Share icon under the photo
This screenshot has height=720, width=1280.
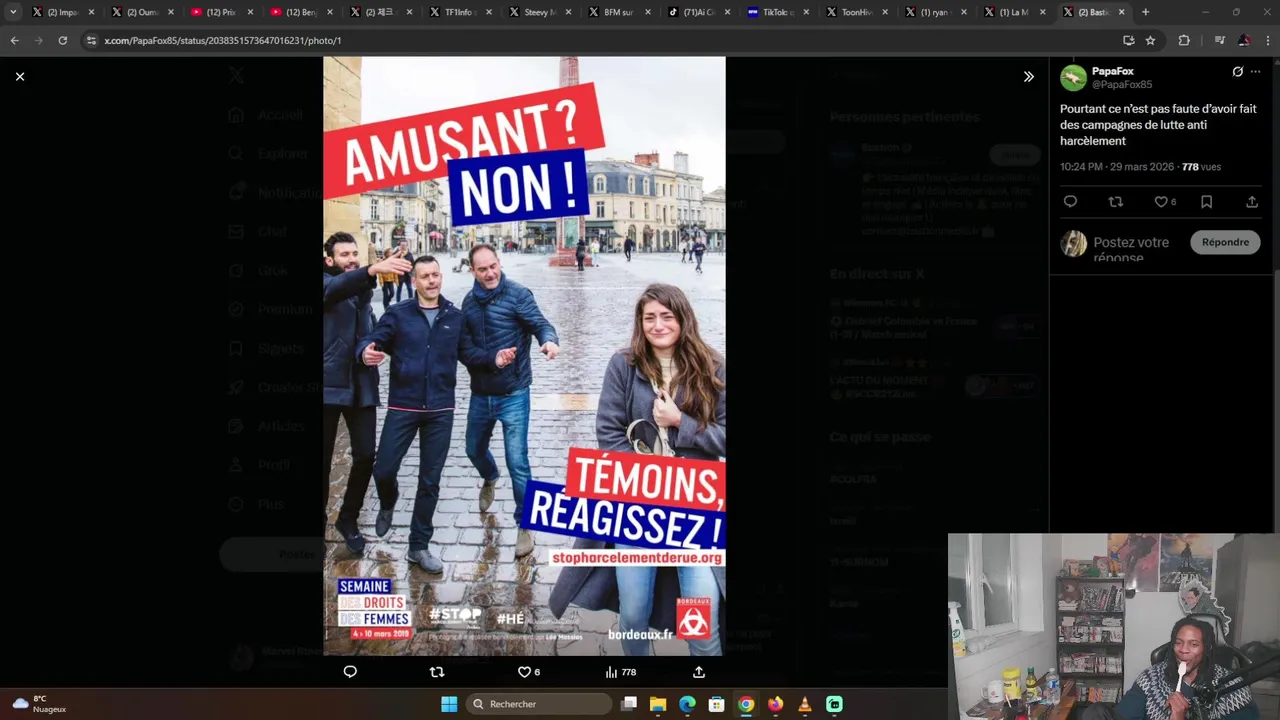point(699,672)
